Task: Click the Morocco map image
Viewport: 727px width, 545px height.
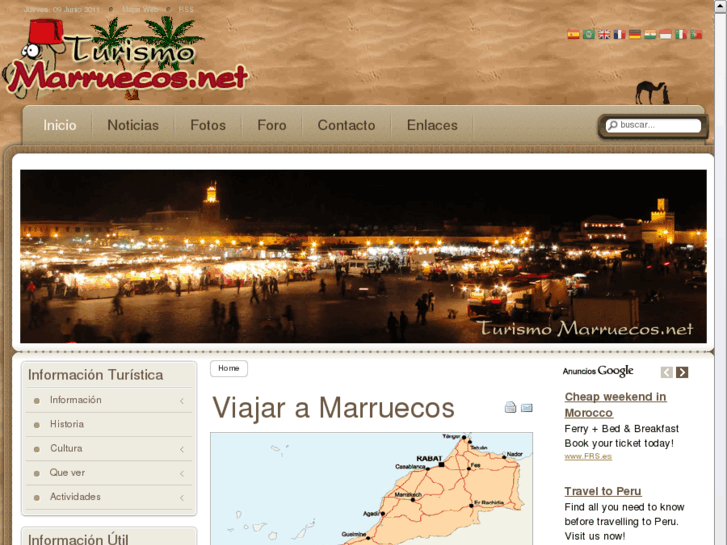Action: (371, 489)
